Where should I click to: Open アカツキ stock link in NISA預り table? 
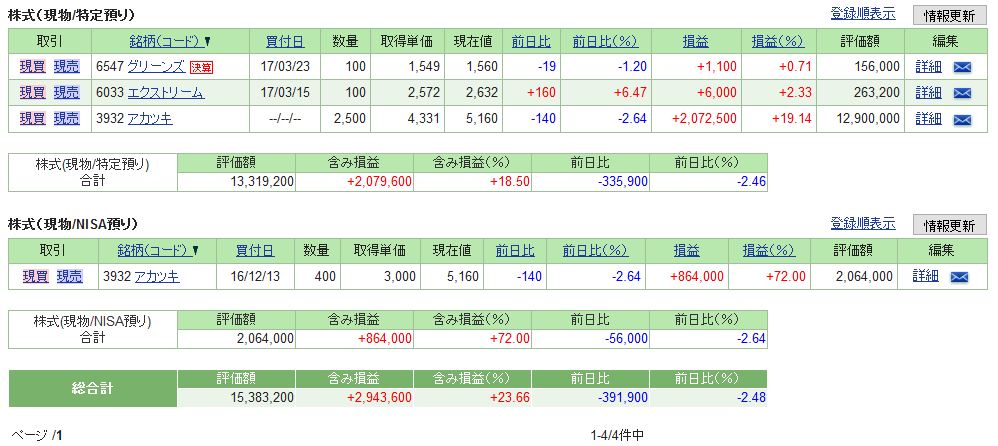point(157,276)
